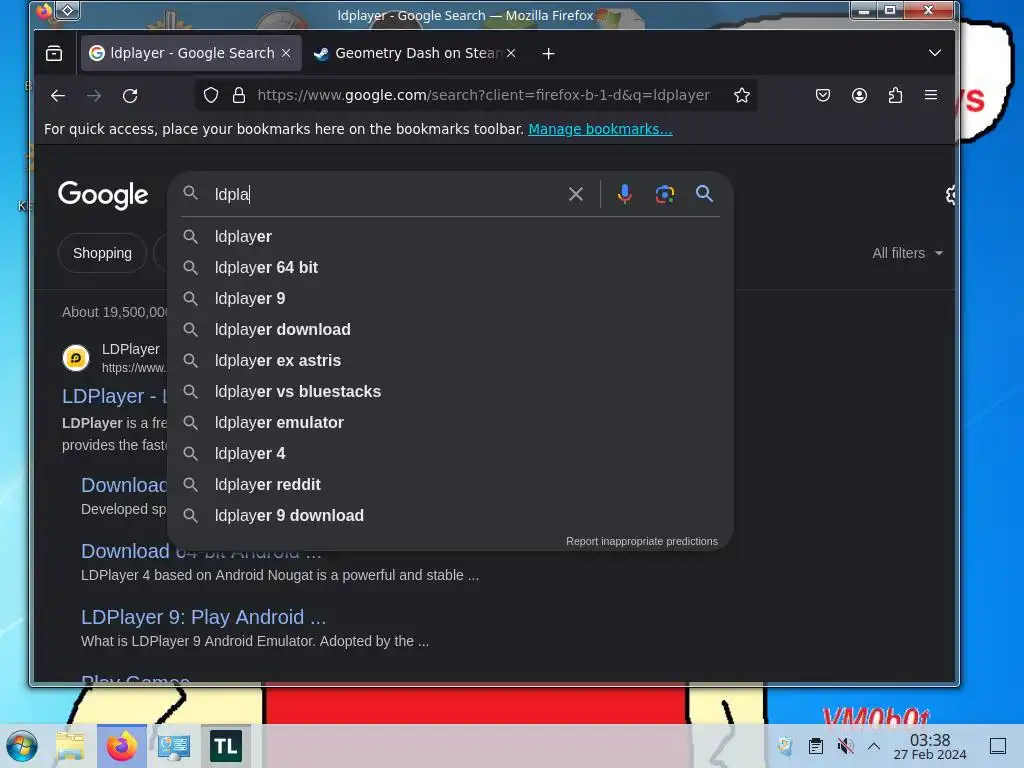The height and width of the screenshot is (768, 1024).
Task: Click the LDPlayer result favicon
Action: coord(76,358)
